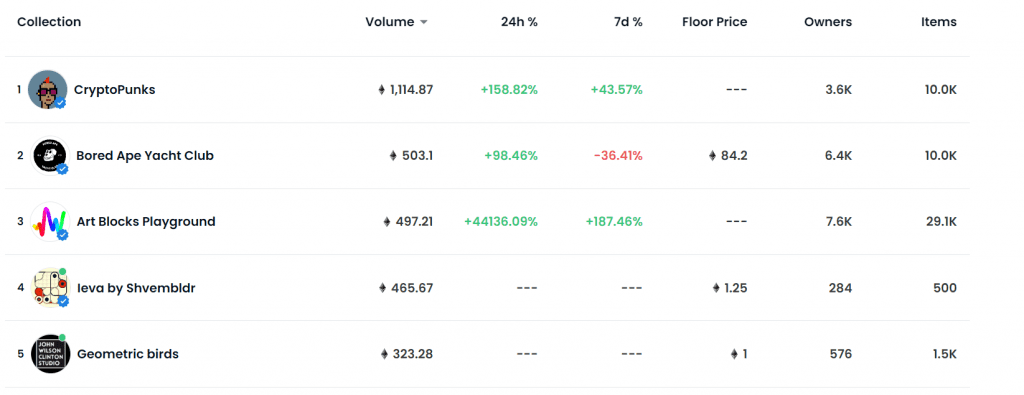Select the 1,114.87 volume value
1024x395 pixels.
pos(411,89)
